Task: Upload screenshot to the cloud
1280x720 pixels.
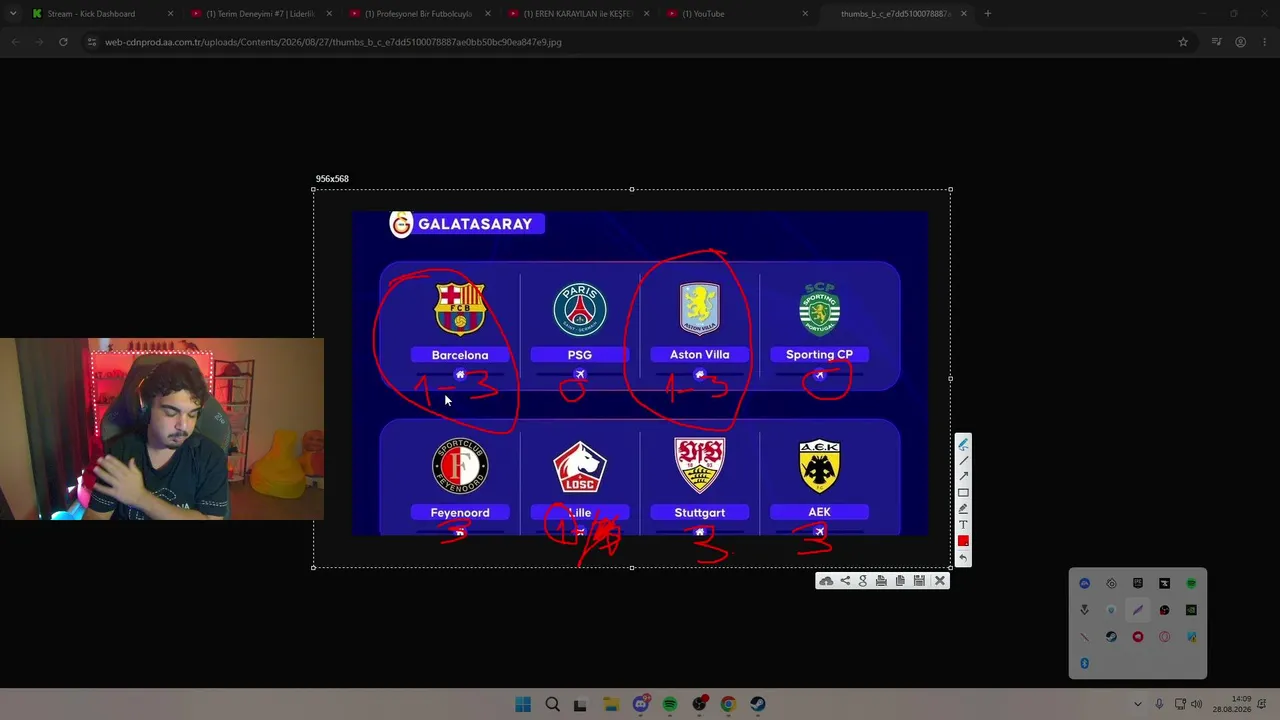Action: 826,581
